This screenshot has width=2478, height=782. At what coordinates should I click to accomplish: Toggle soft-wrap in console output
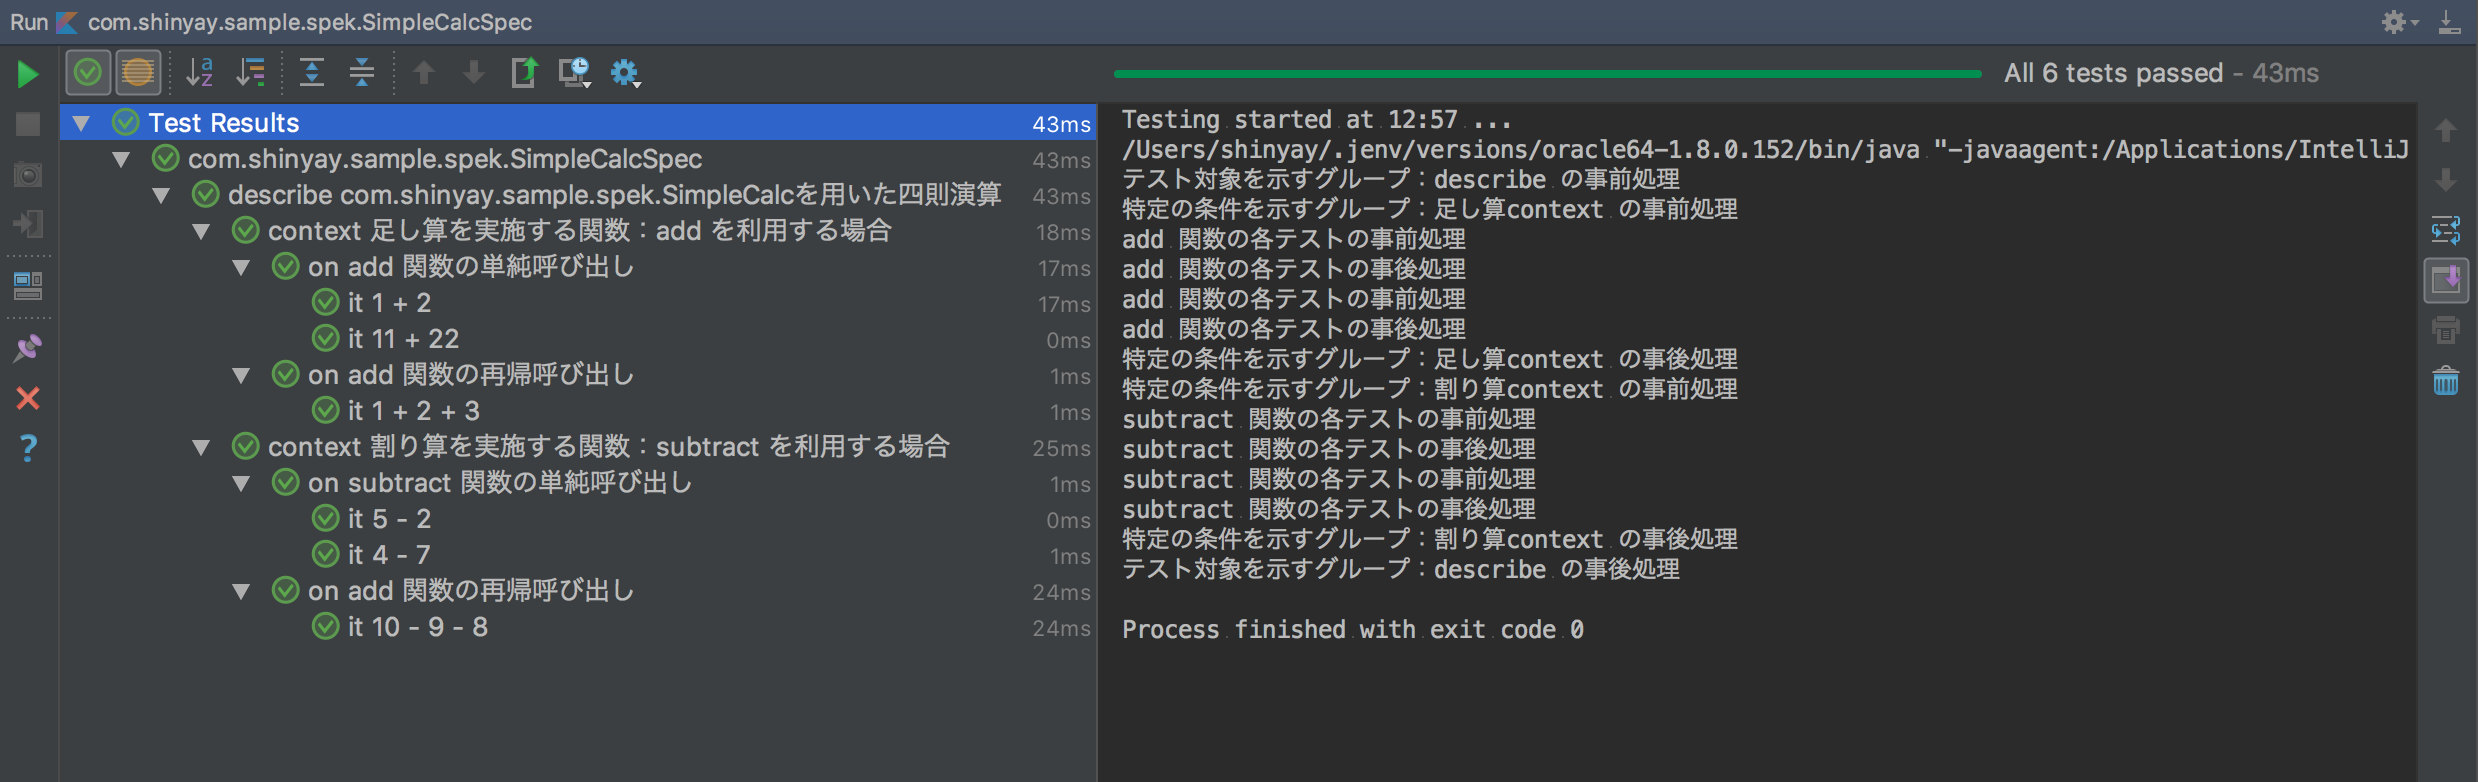(2446, 230)
